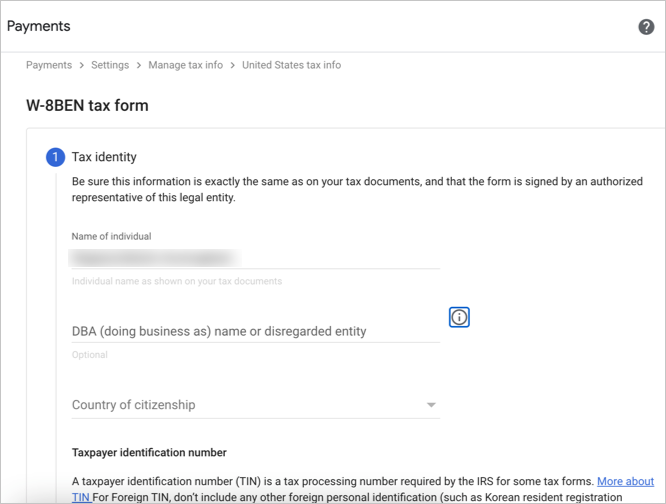
Task: Focus the Name of individual field
Action: (x=255, y=257)
